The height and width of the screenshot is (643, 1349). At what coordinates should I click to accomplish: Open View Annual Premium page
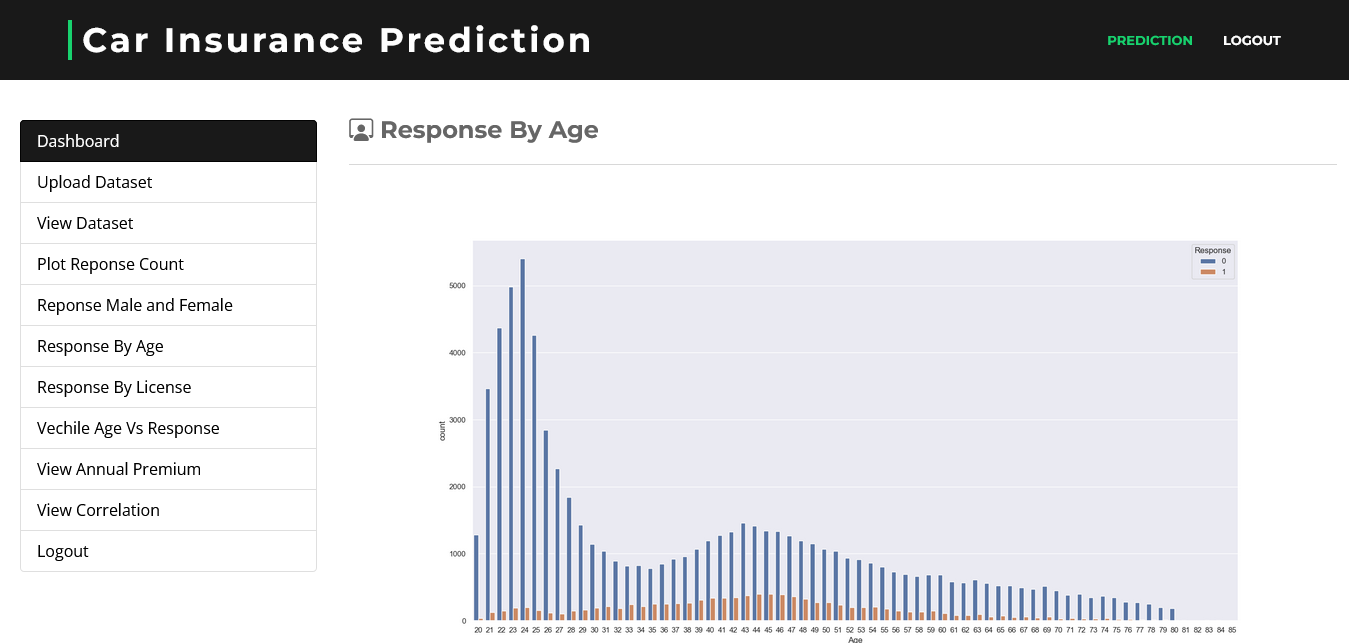click(x=168, y=469)
